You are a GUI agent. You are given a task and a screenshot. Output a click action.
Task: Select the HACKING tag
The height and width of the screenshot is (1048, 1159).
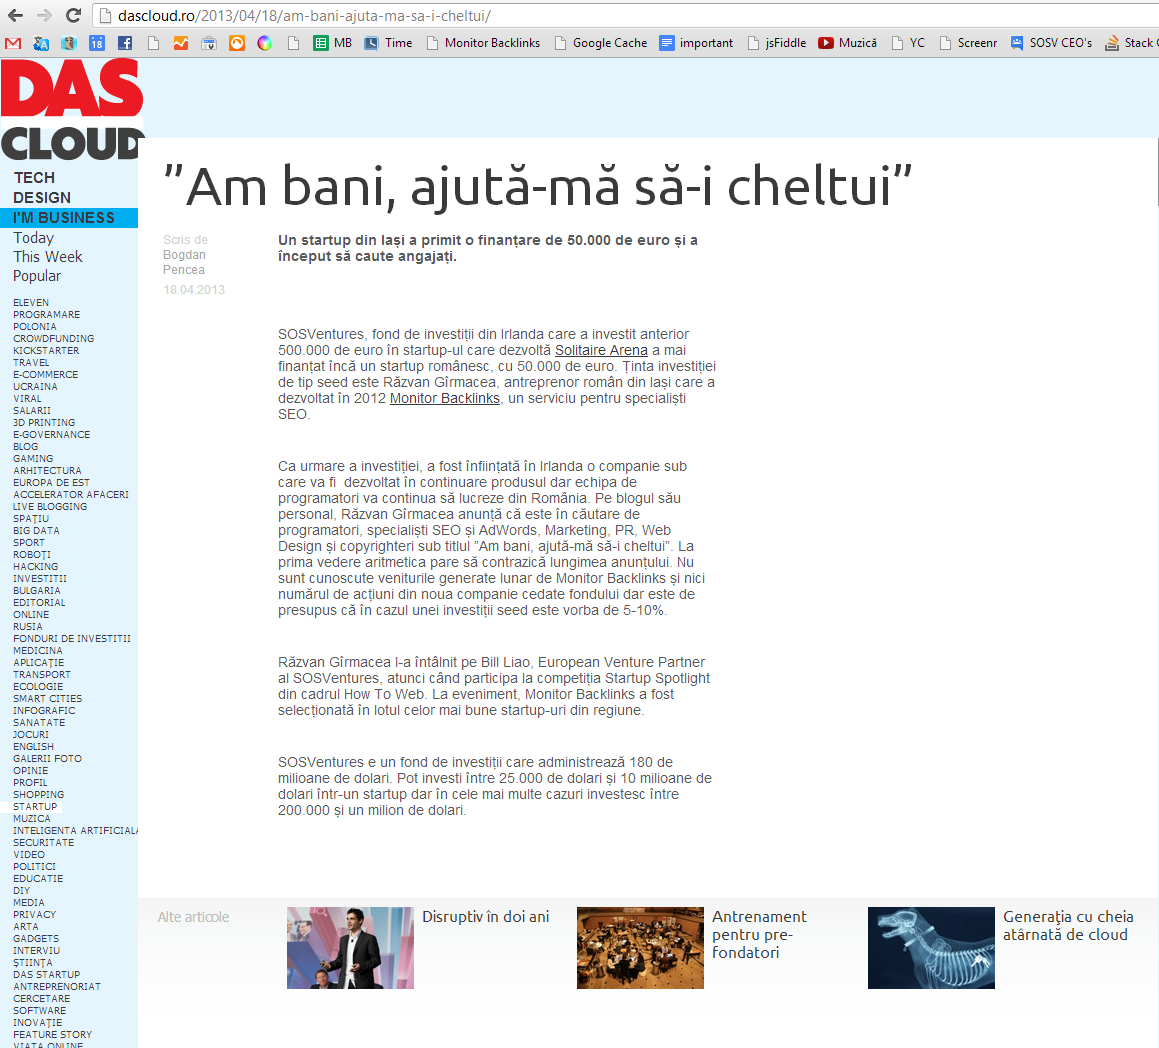35,567
